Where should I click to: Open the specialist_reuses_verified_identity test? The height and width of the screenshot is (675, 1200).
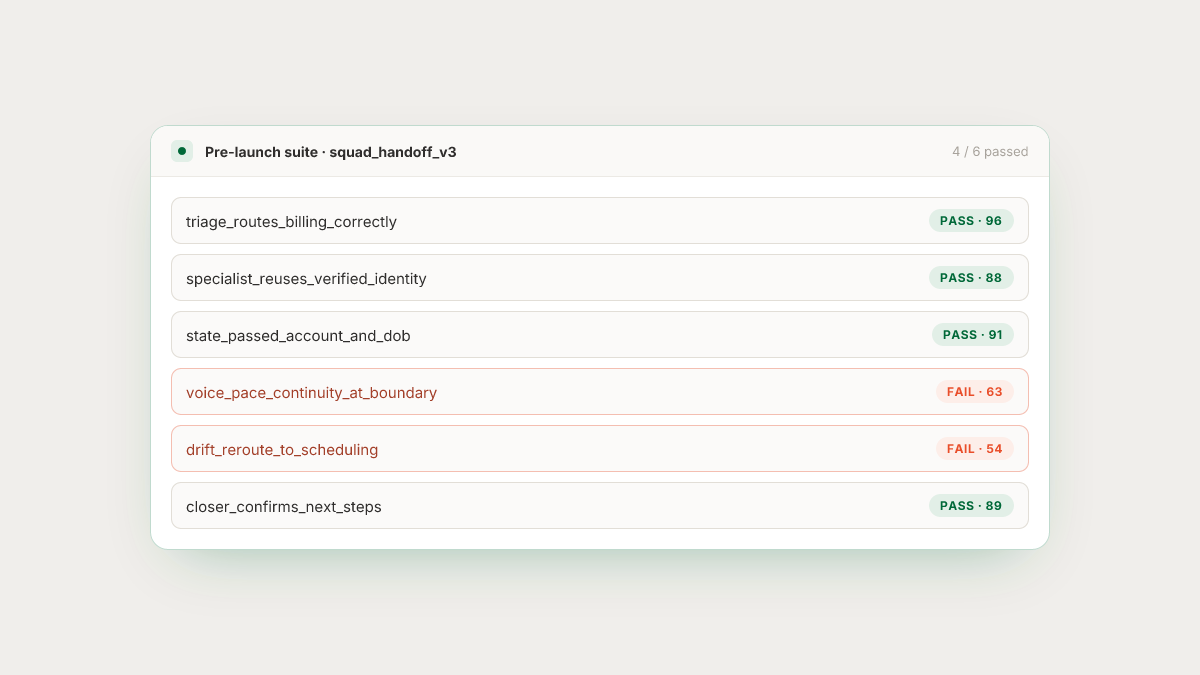pyautogui.click(x=600, y=278)
